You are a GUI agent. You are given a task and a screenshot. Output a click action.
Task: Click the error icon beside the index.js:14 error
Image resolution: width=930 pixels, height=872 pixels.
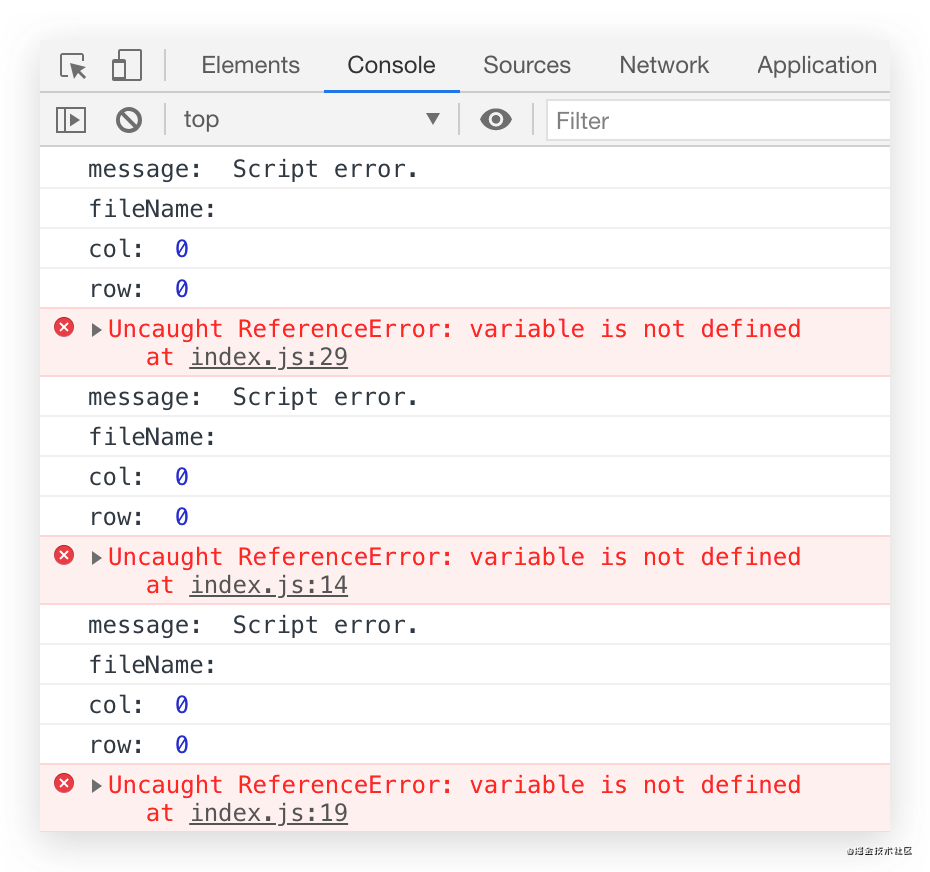click(x=64, y=555)
